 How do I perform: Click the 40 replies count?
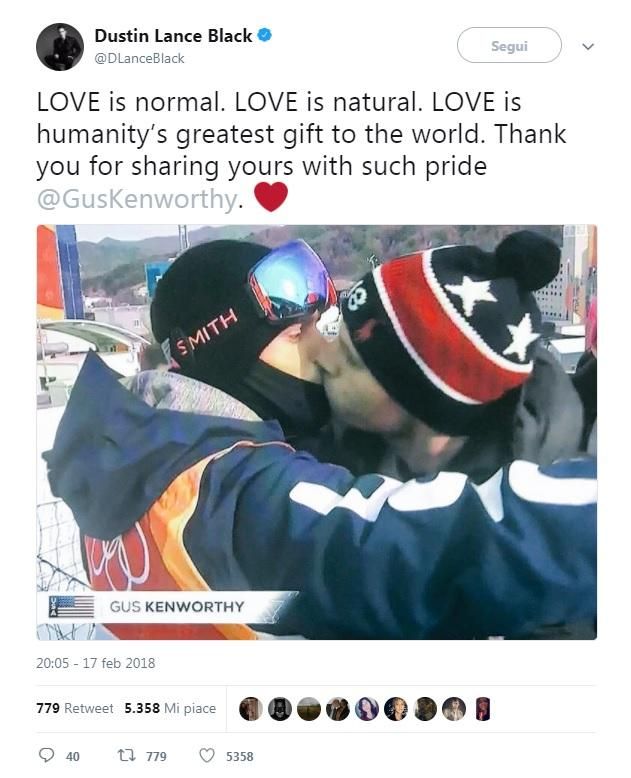72,756
